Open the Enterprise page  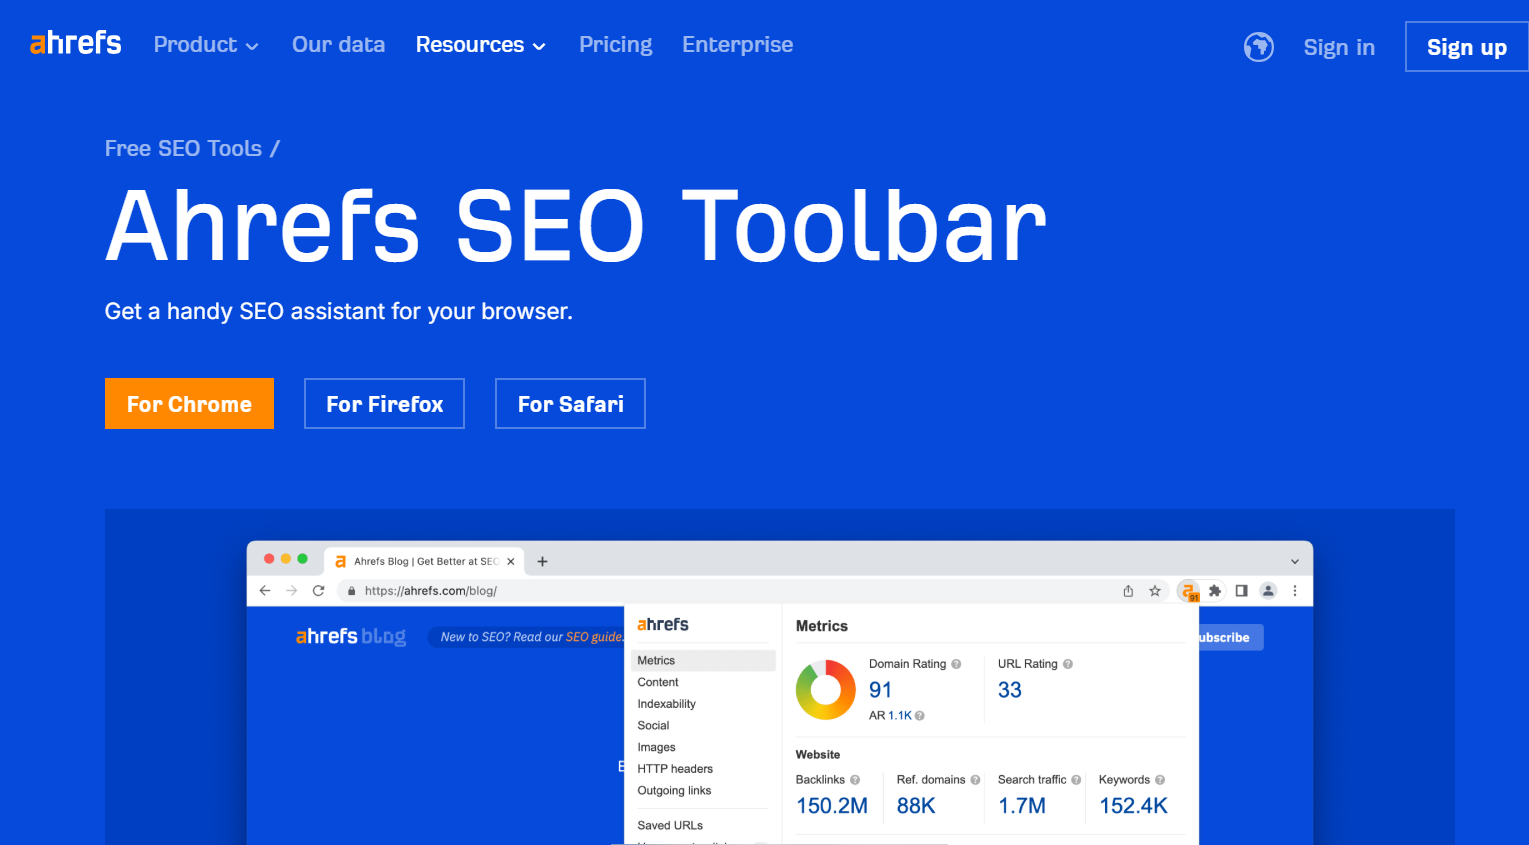tap(737, 45)
